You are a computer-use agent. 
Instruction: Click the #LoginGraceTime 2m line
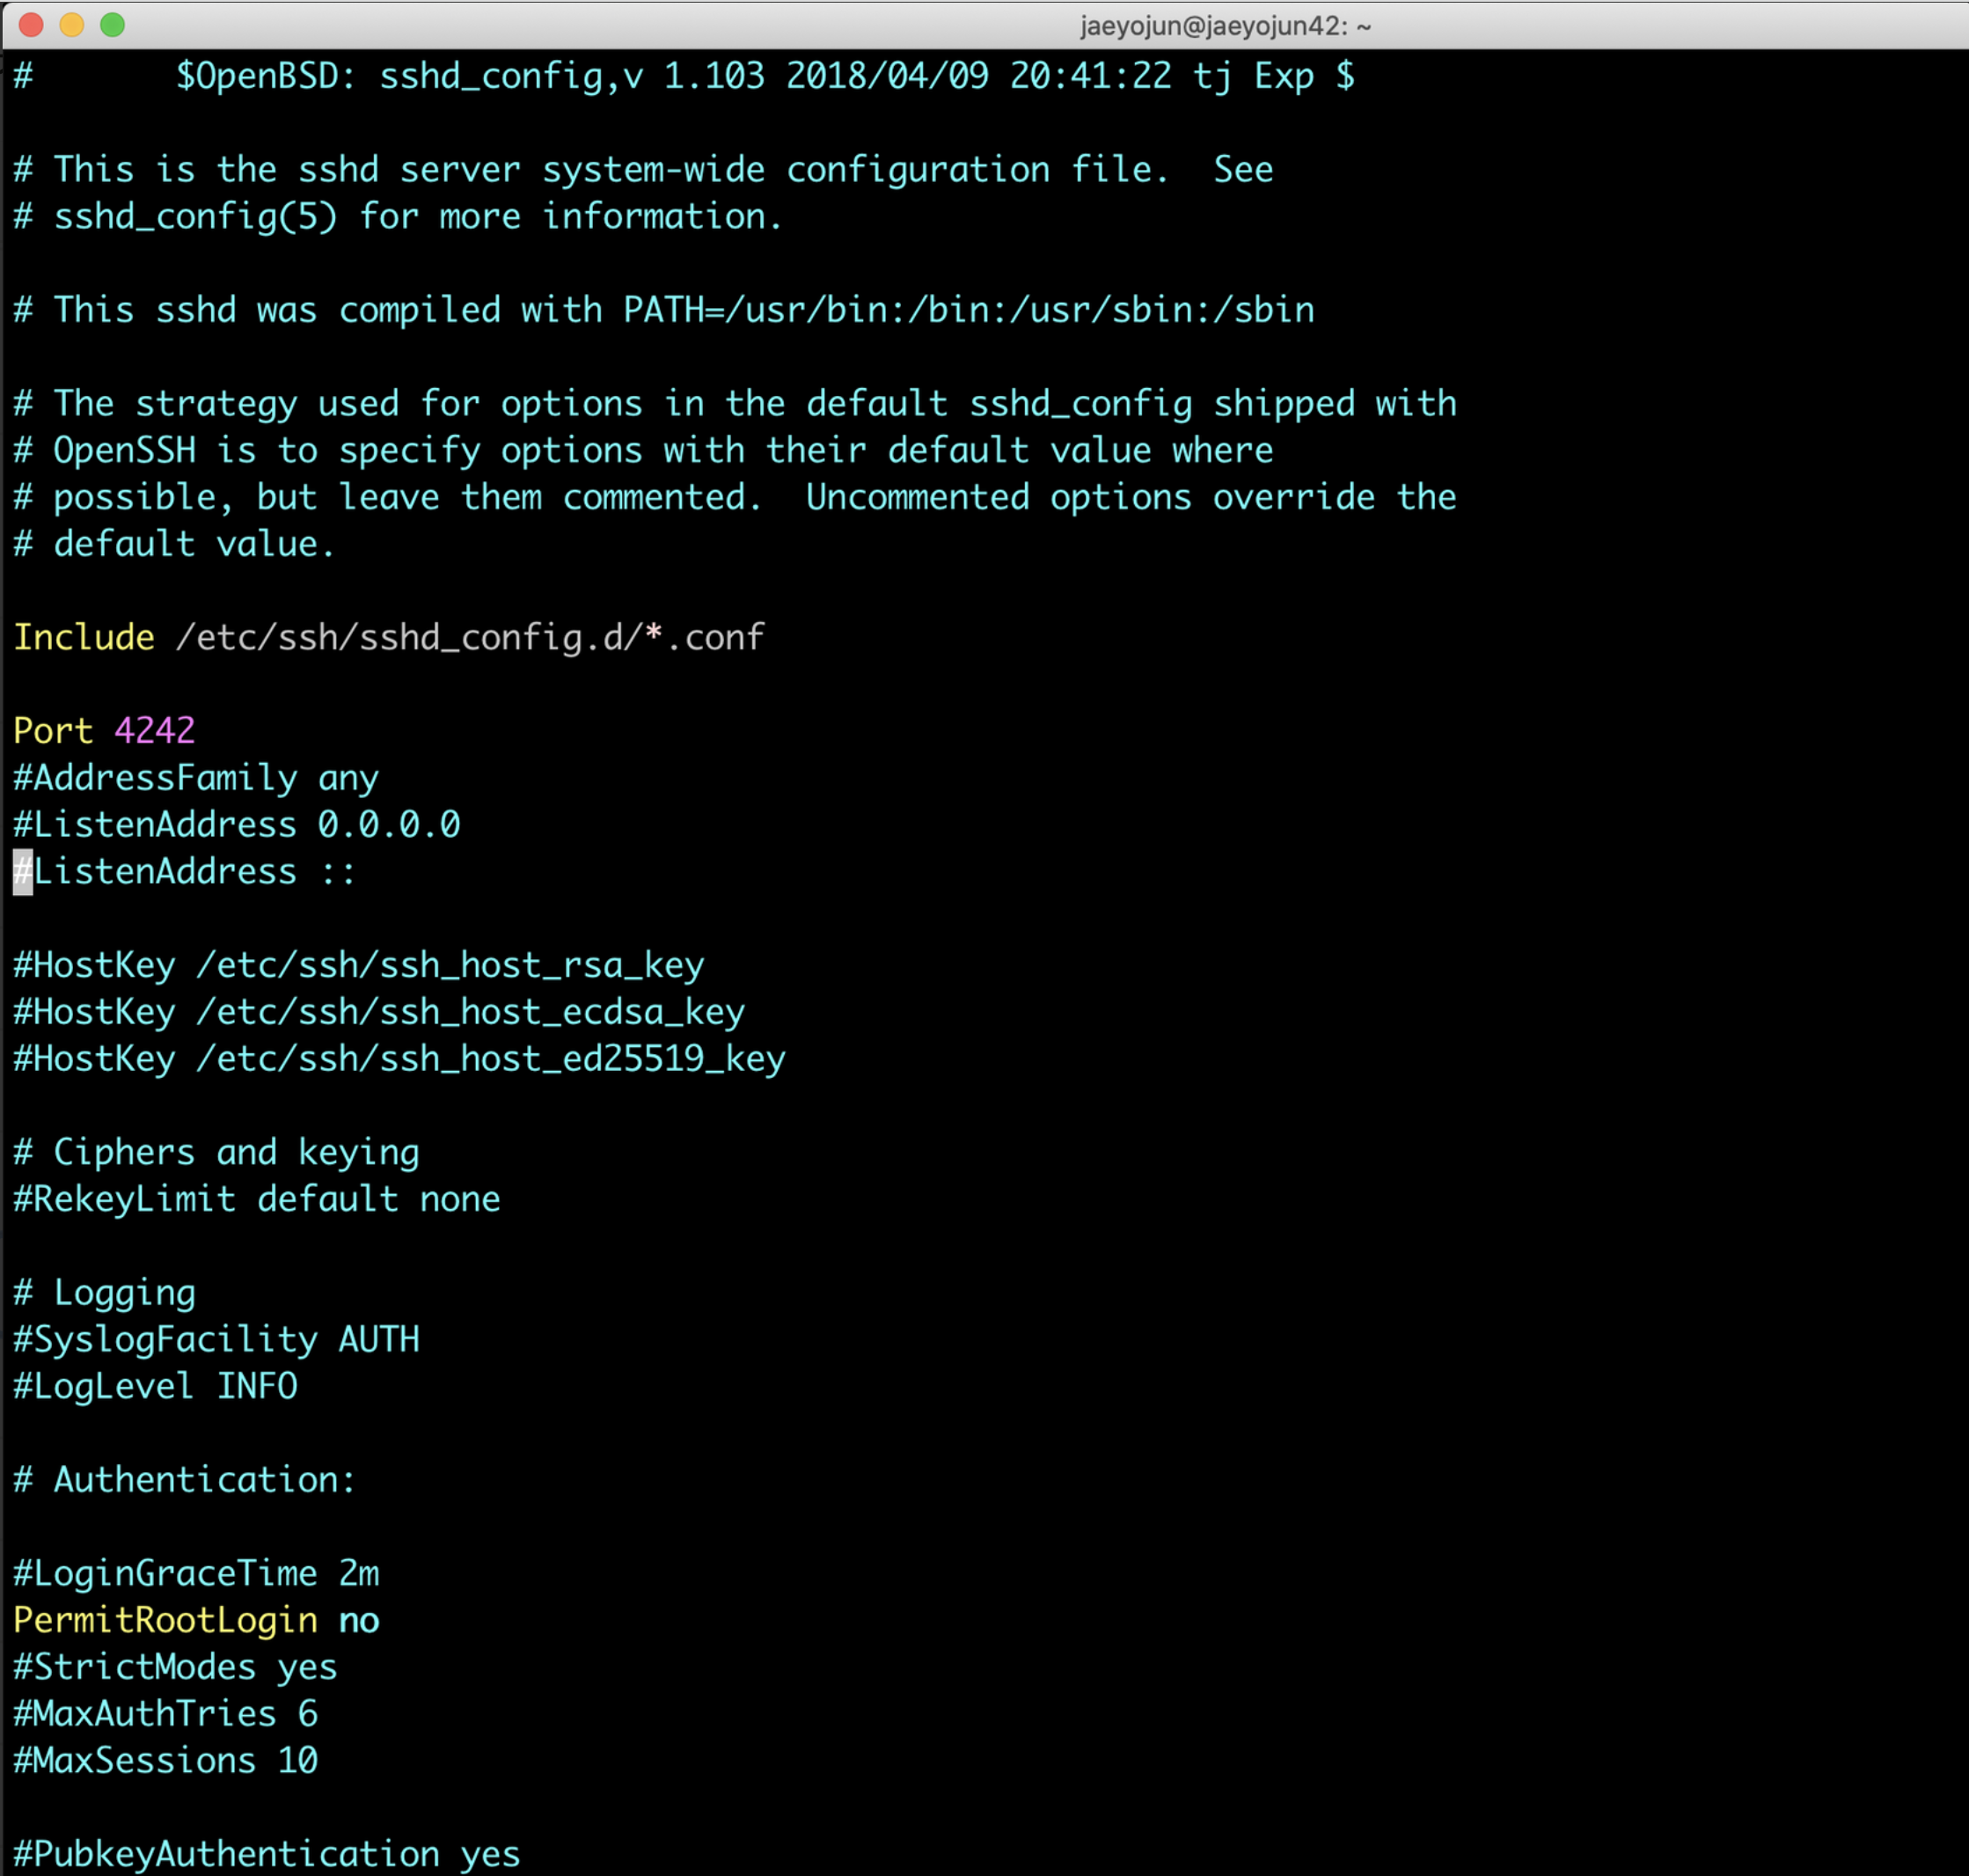[x=196, y=1574]
